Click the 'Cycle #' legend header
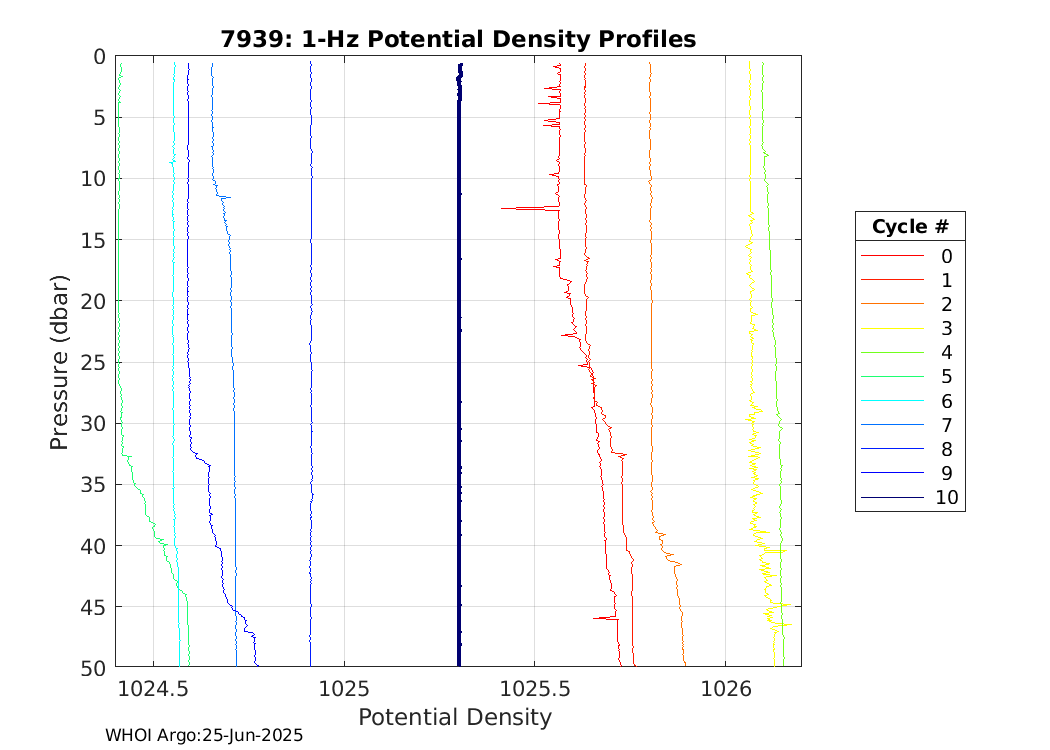The height and width of the screenshot is (750, 1050). point(910,226)
